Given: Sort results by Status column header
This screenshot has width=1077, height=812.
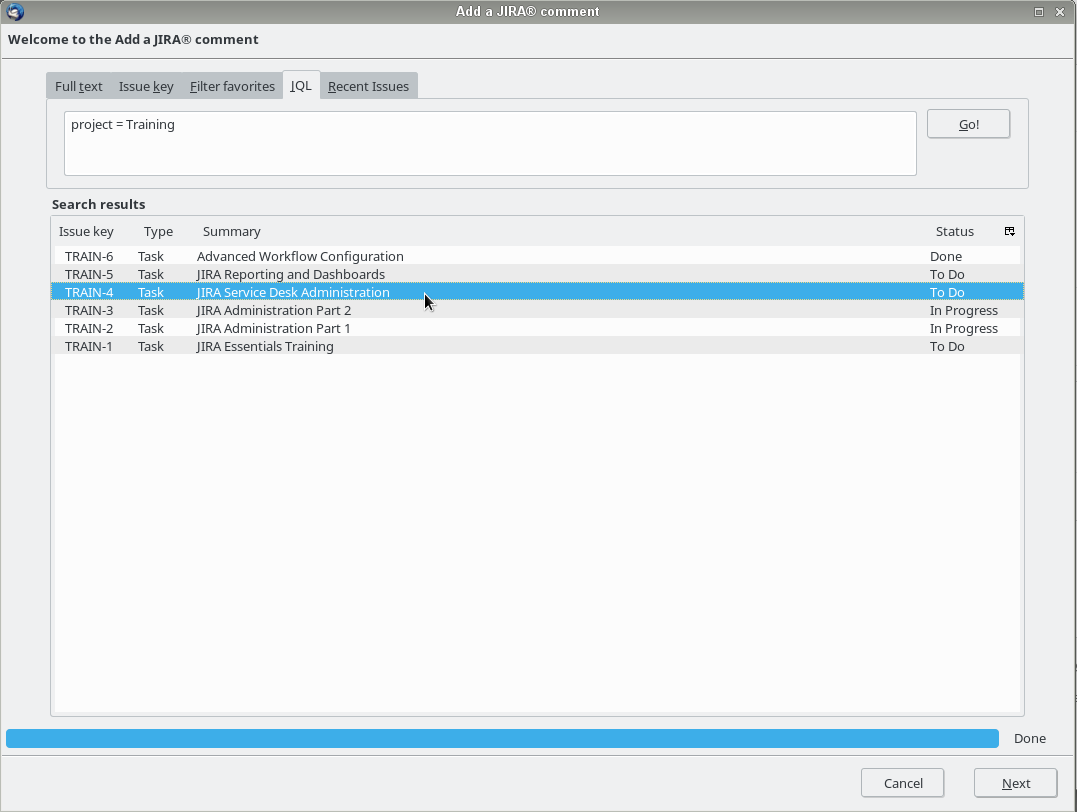Looking at the screenshot, I should [954, 231].
